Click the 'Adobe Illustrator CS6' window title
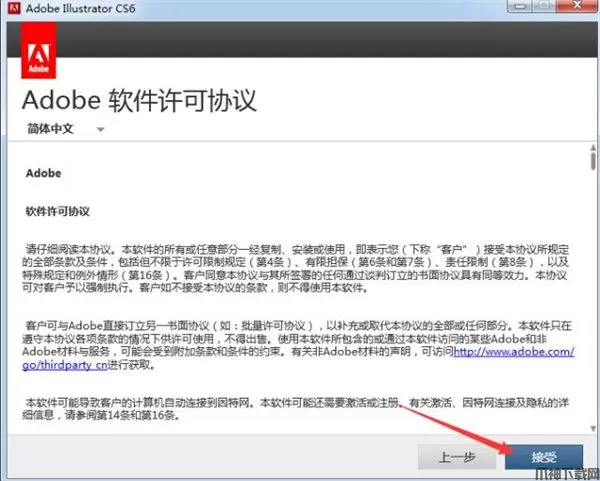Viewport: 600px width, 481px height. 80,8
